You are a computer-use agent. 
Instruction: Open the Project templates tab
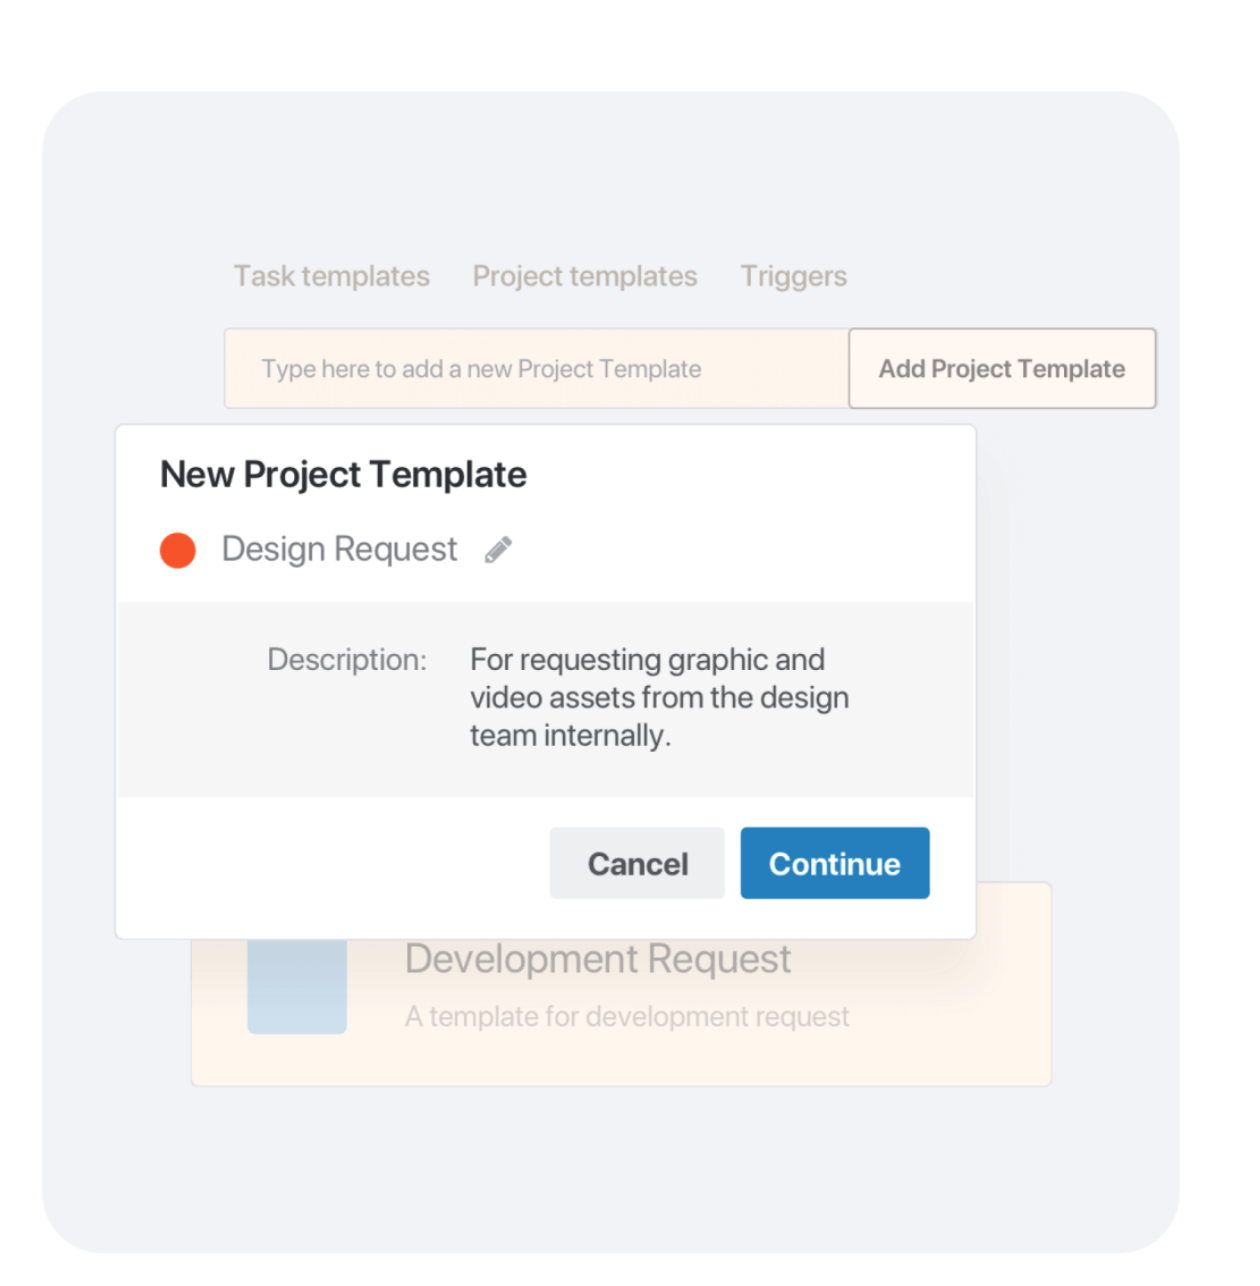click(x=585, y=276)
